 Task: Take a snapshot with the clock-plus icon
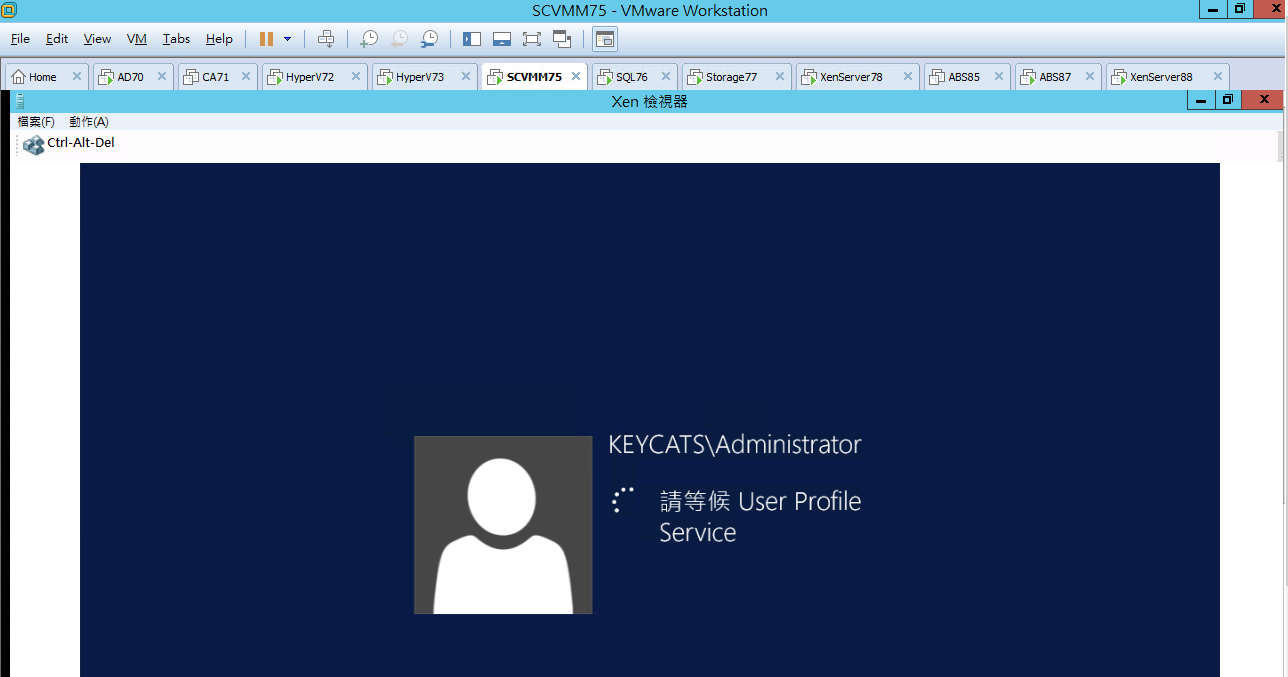[369, 39]
